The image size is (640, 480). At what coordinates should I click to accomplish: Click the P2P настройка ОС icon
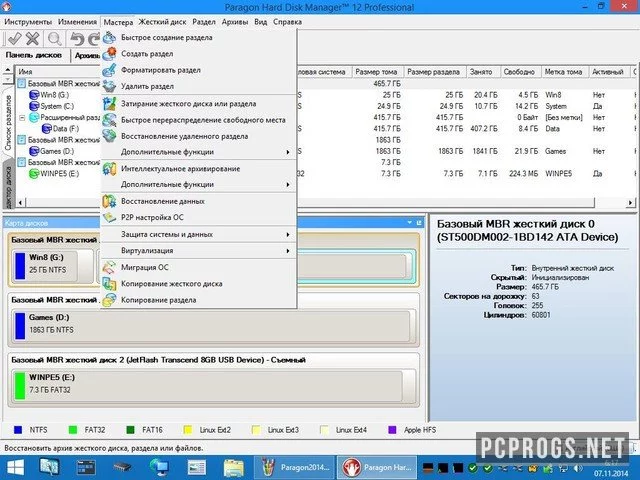pyautogui.click(x=109, y=218)
